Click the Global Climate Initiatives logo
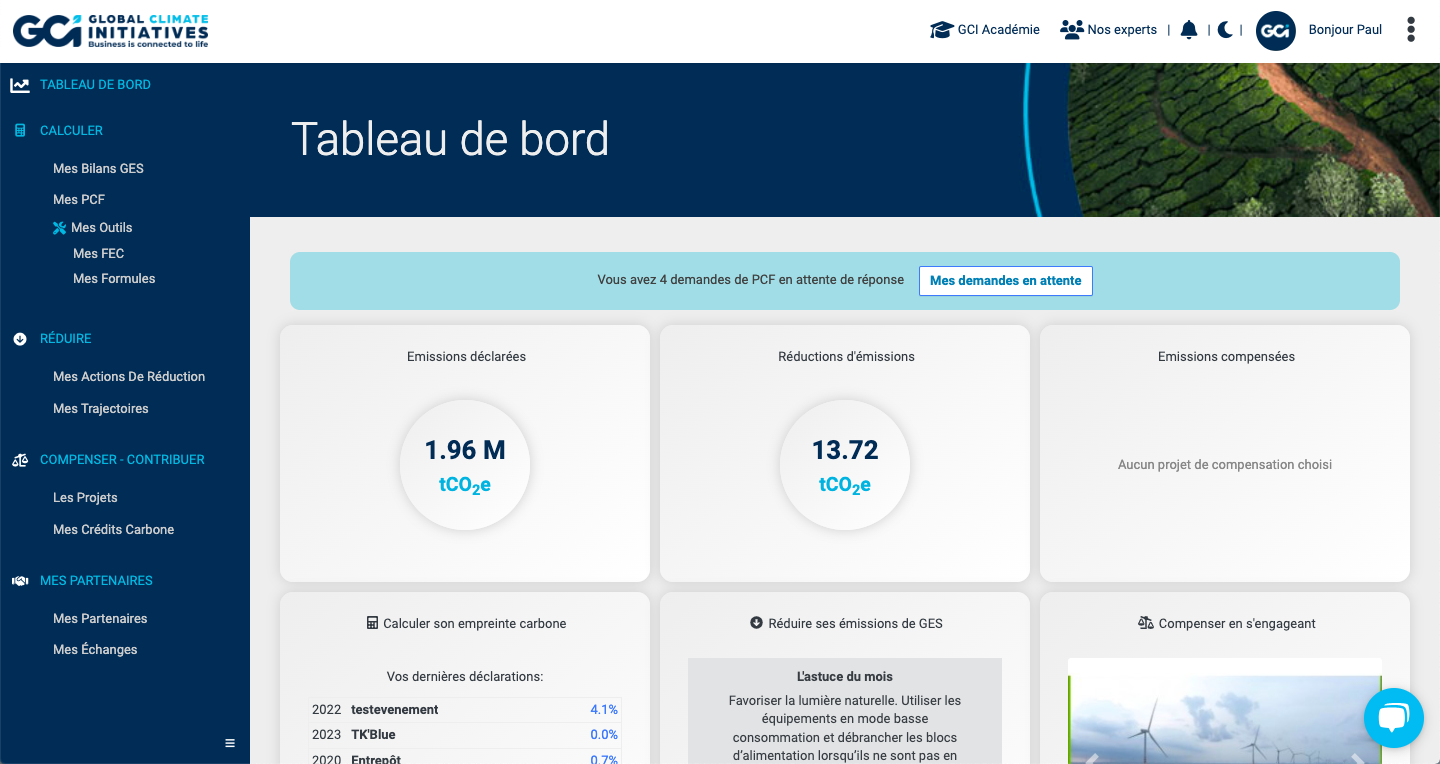Viewport: 1440px width, 764px height. 110,30
